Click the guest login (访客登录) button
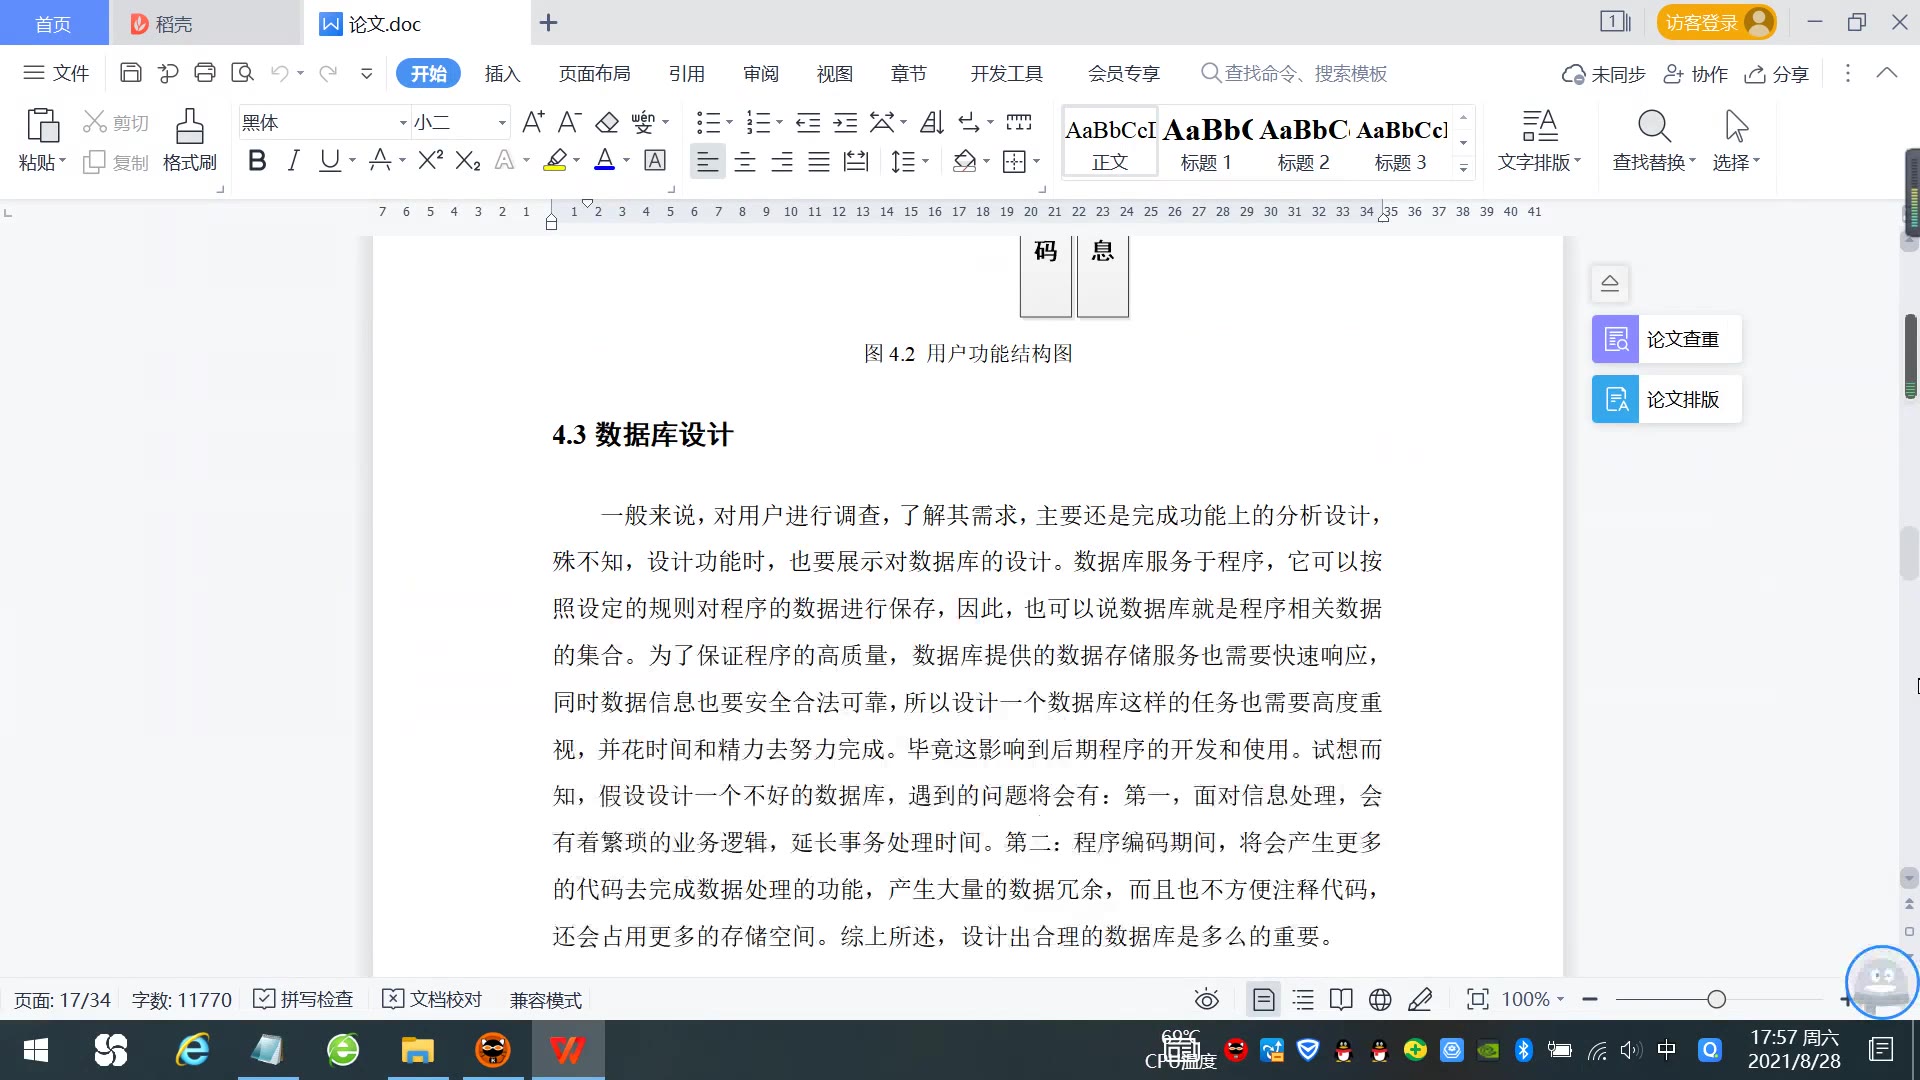1920x1080 pixels. pos(1716,22)
